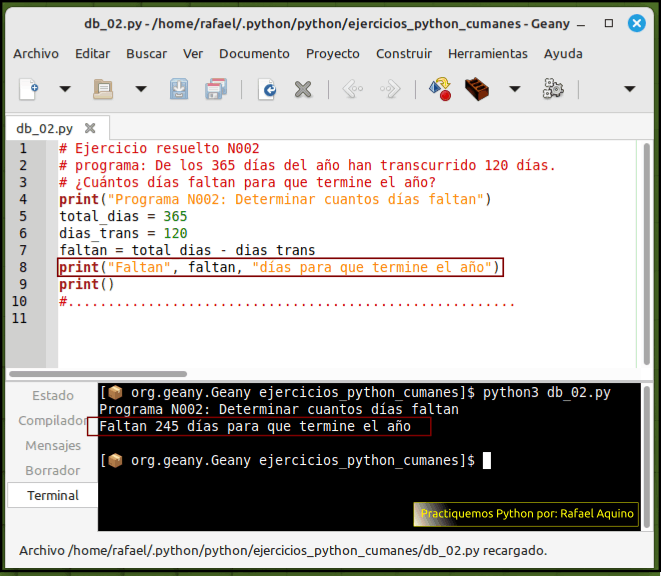Click the Save All icon
This screenshot has width=661, height=576.
click(x=216, y=89)
